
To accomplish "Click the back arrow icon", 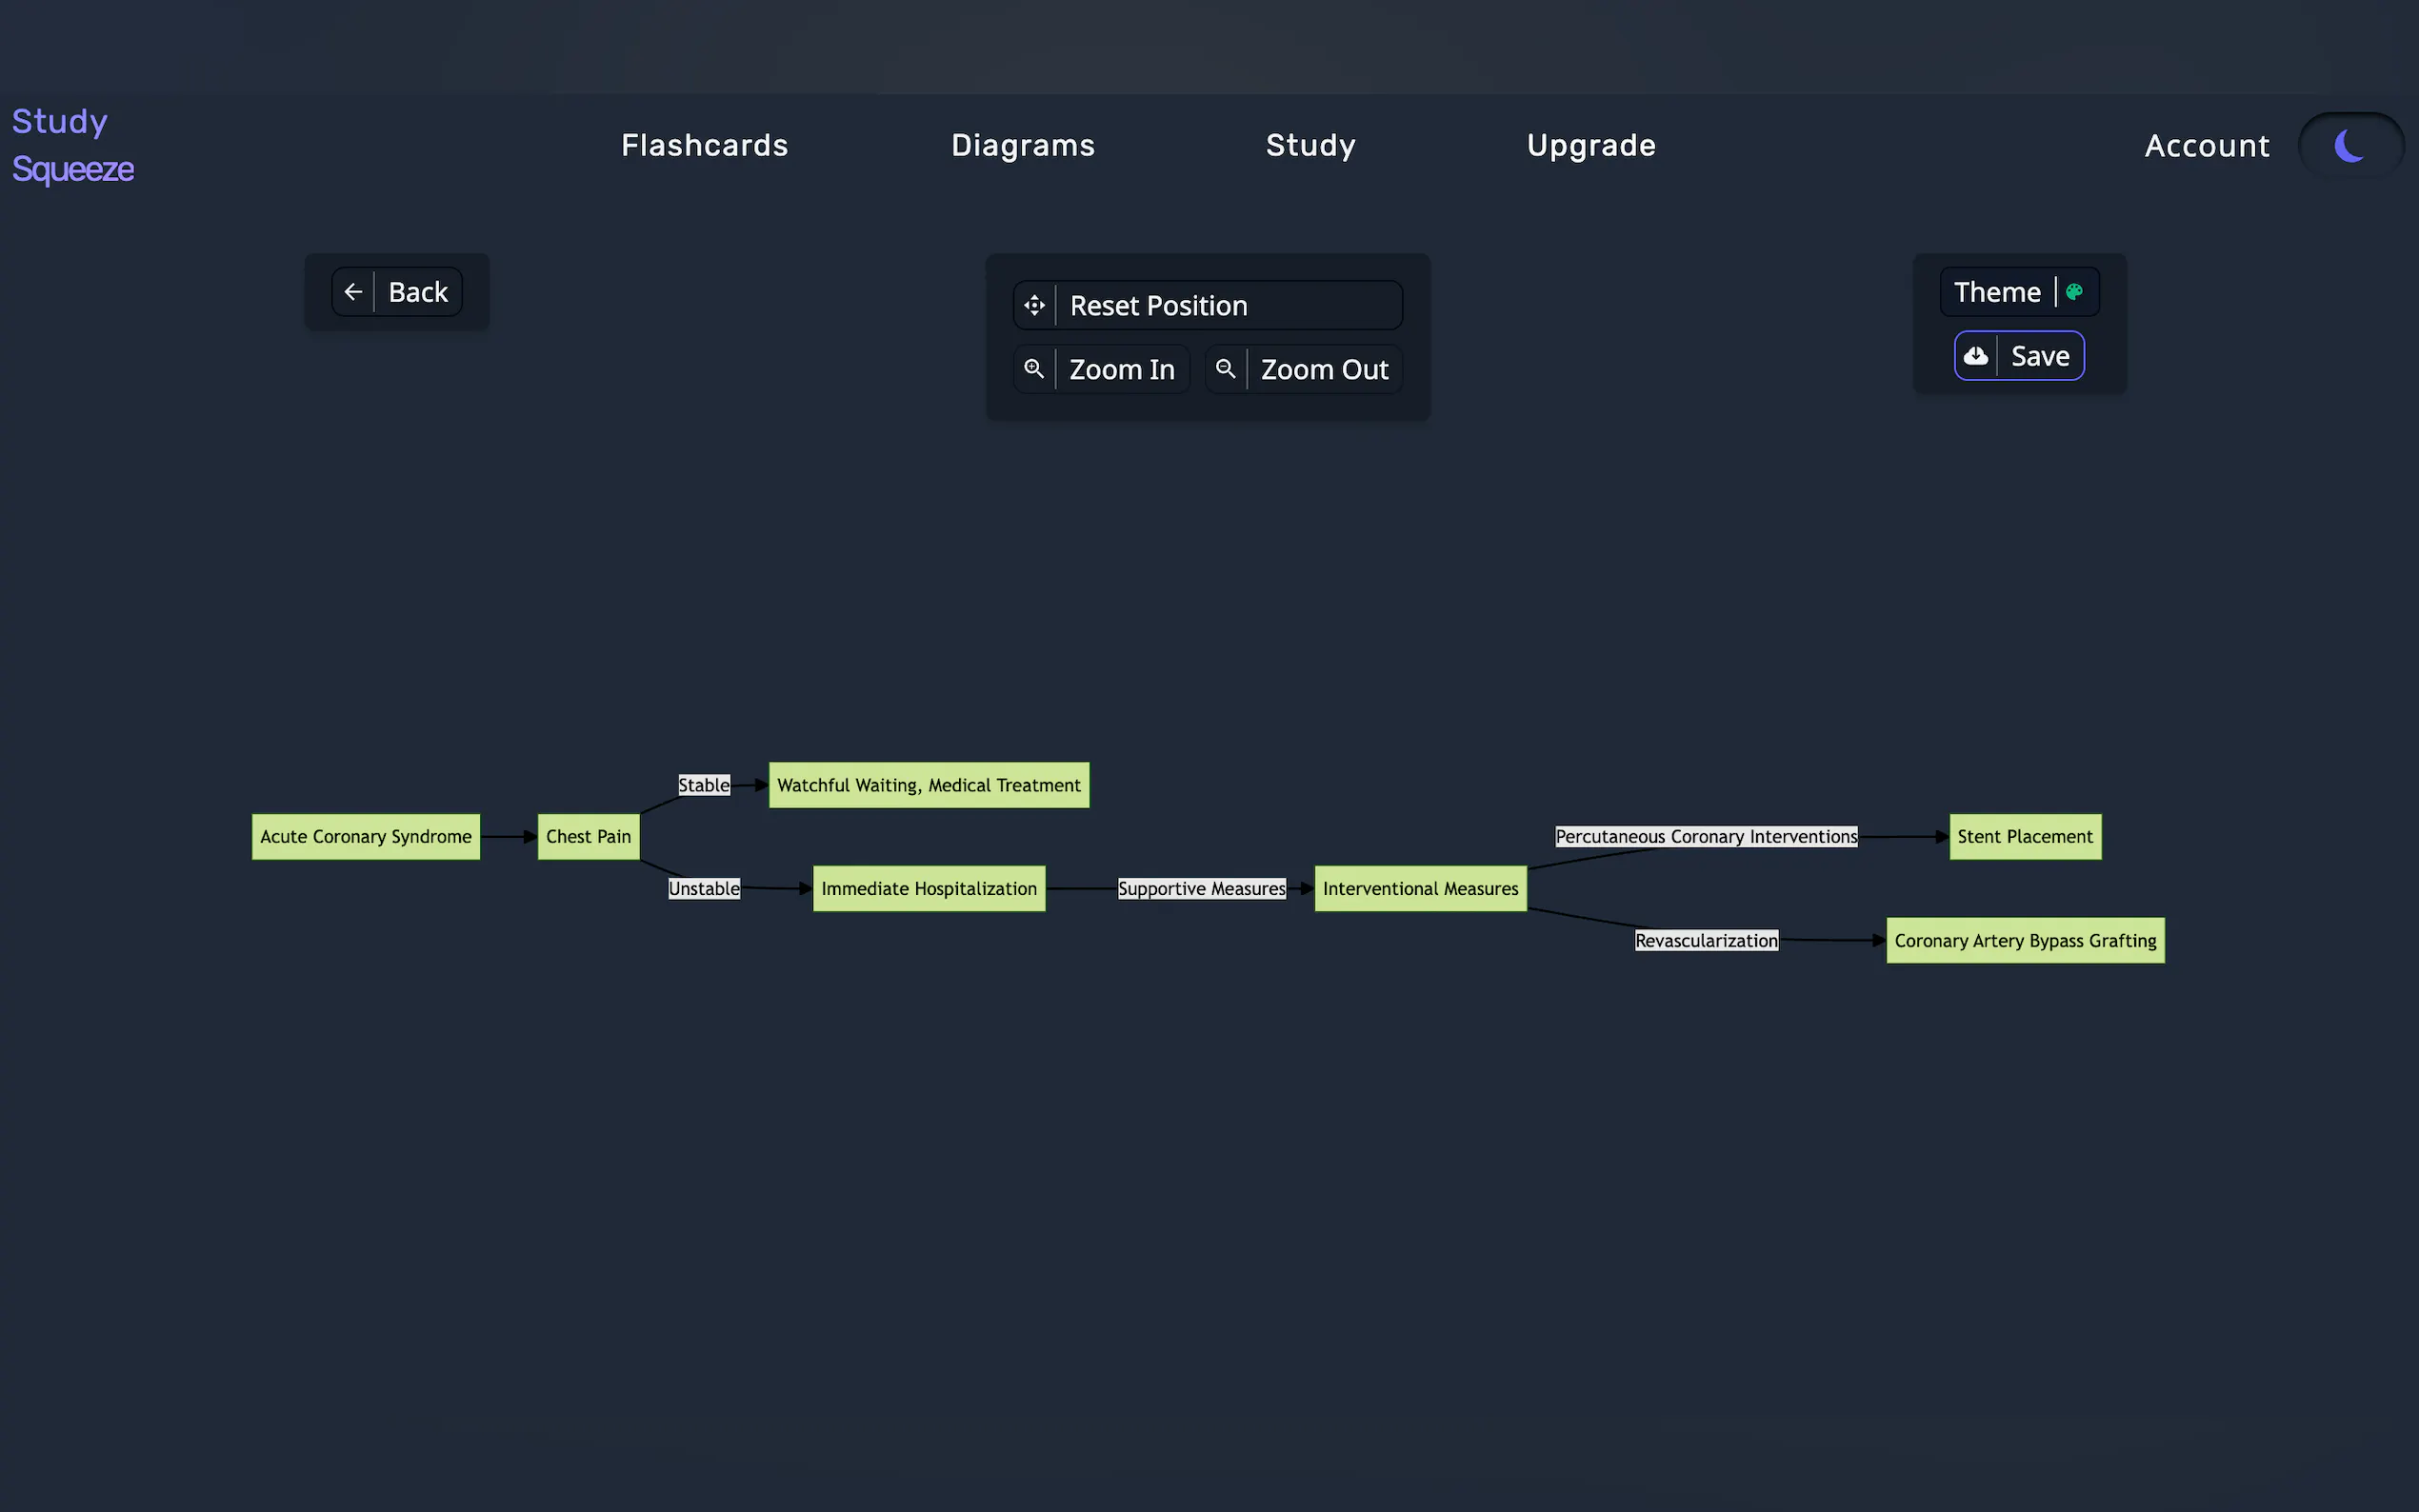I will (x=353, y=292).
